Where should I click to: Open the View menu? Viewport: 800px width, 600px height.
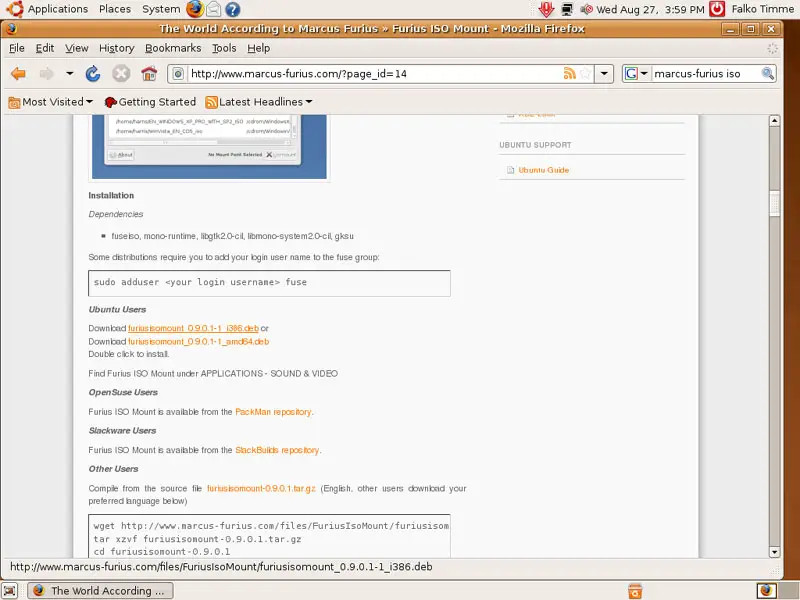[x=77, y=48]
